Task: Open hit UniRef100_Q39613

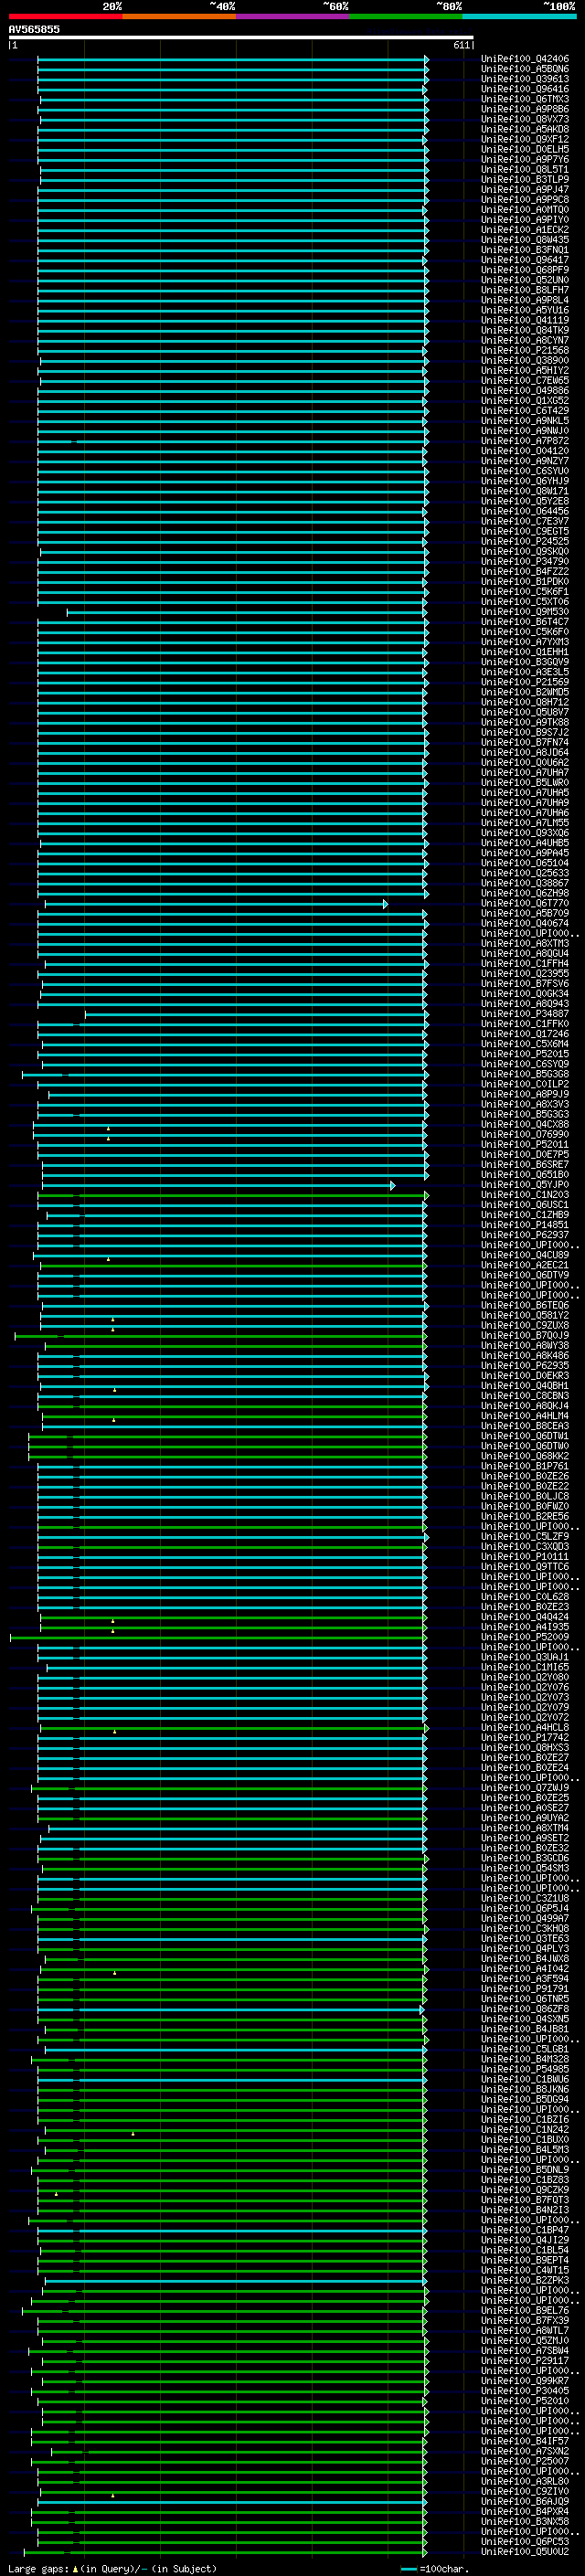Action: (x=525, y=79)
